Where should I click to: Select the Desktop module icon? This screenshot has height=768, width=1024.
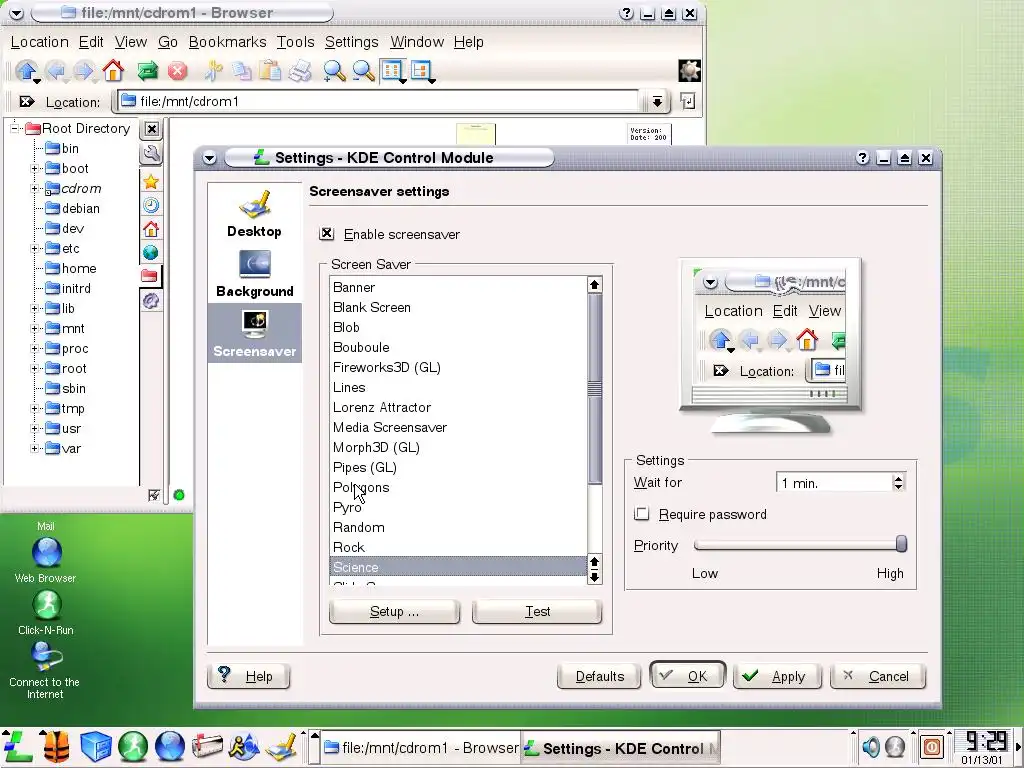coord(254,214)
